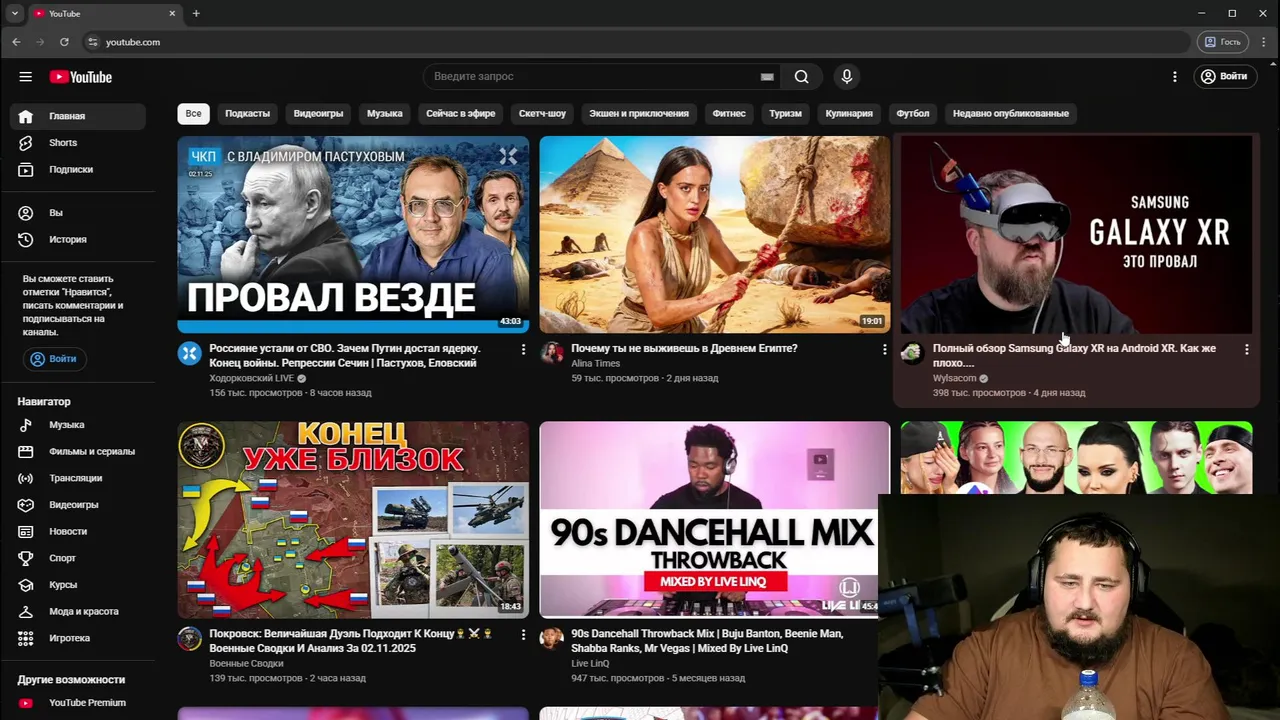This screenshot has height=720, width=1280.
Task: Open YouTube settings three-dot menu
Action: tap(1175, 77)
